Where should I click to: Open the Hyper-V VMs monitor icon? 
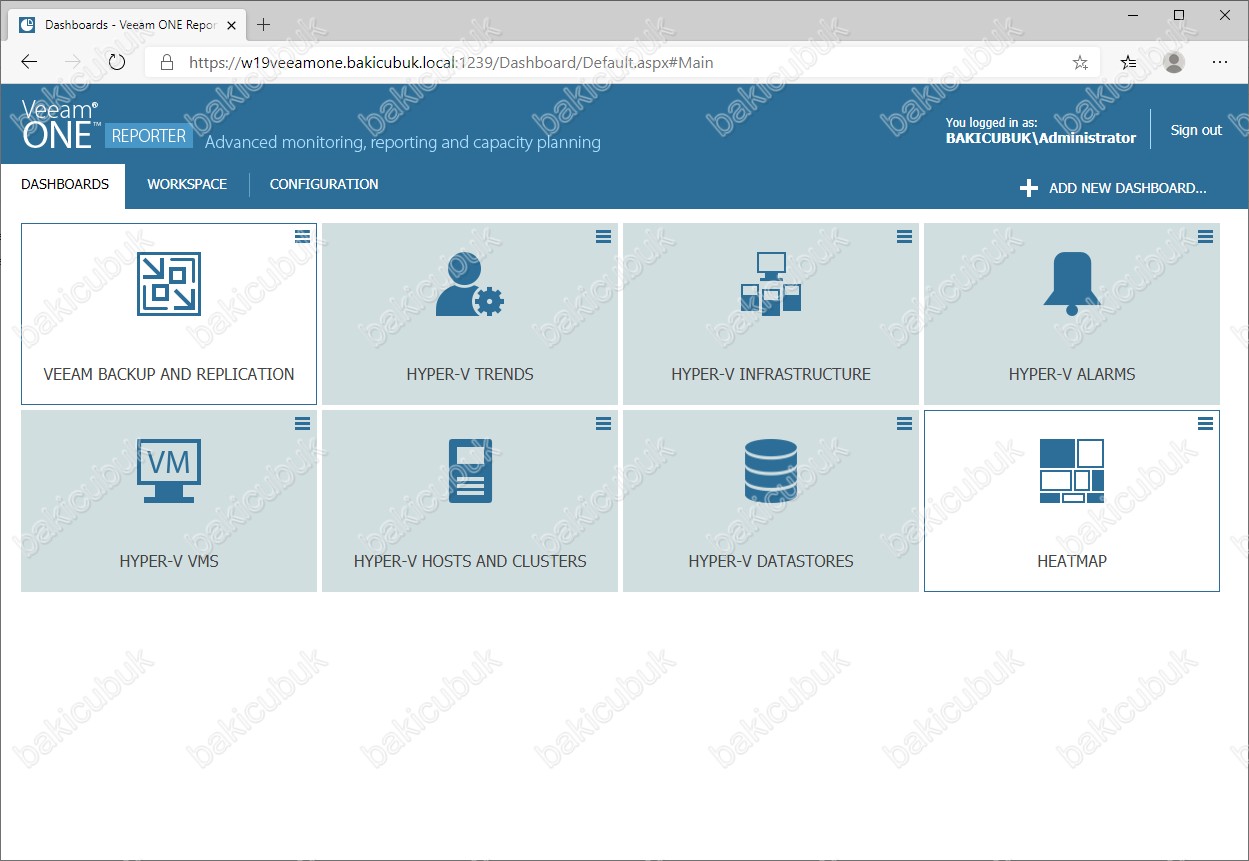click(169, 471)
